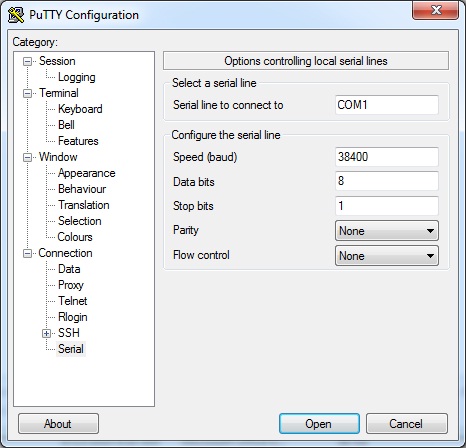Click the Serial line COM1 field

[387, 105]
